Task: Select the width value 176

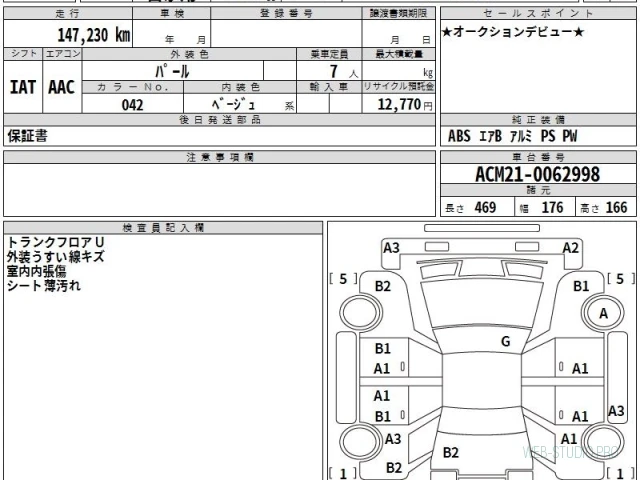Action: 552,207
